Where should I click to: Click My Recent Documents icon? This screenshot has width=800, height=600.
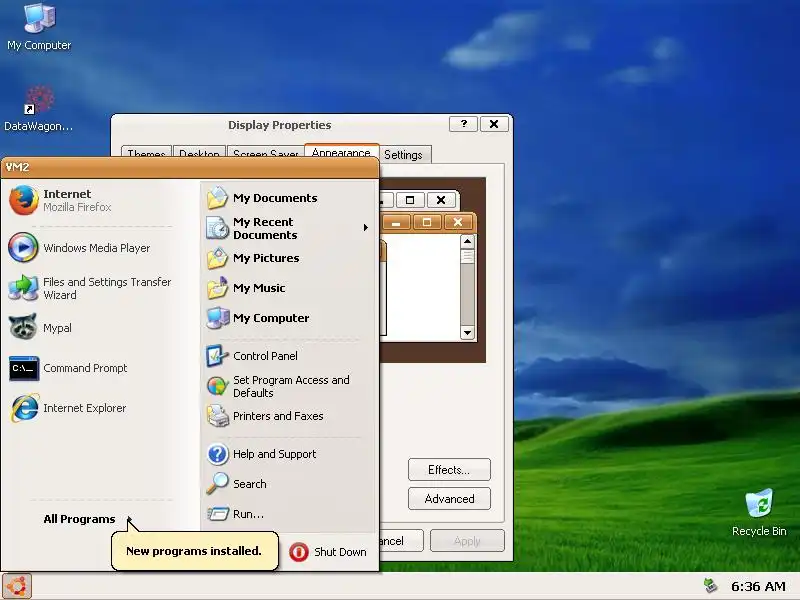(x=217, y=228)
